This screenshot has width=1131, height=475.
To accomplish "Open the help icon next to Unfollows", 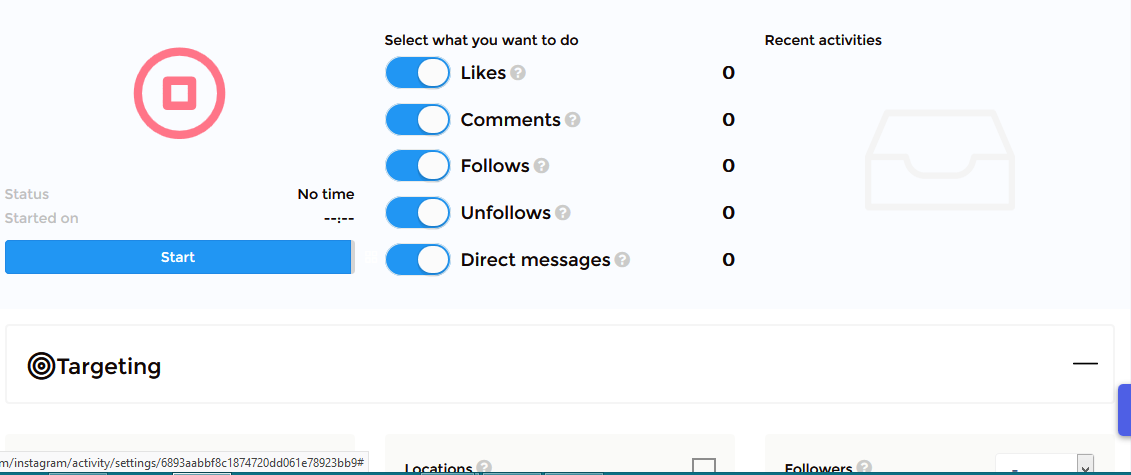I will (563, 213).
